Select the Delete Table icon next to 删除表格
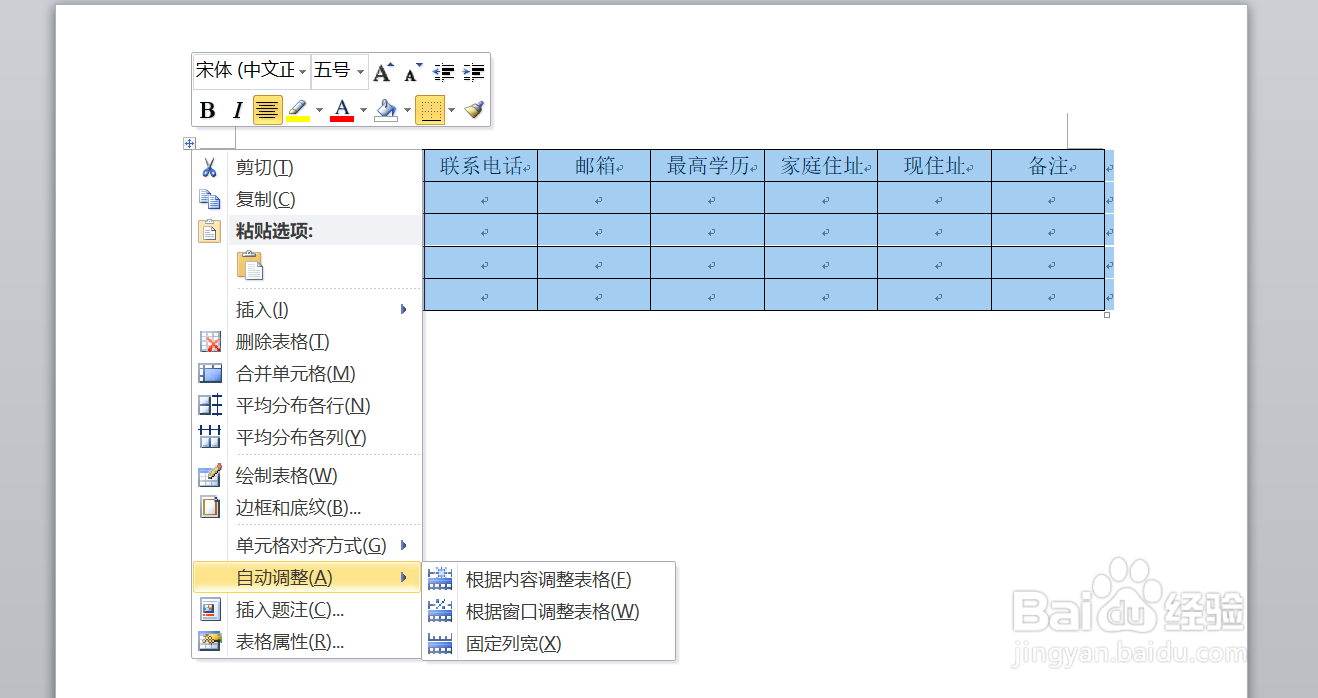This screenshot has height=698, width=1318. click(210, 341)
